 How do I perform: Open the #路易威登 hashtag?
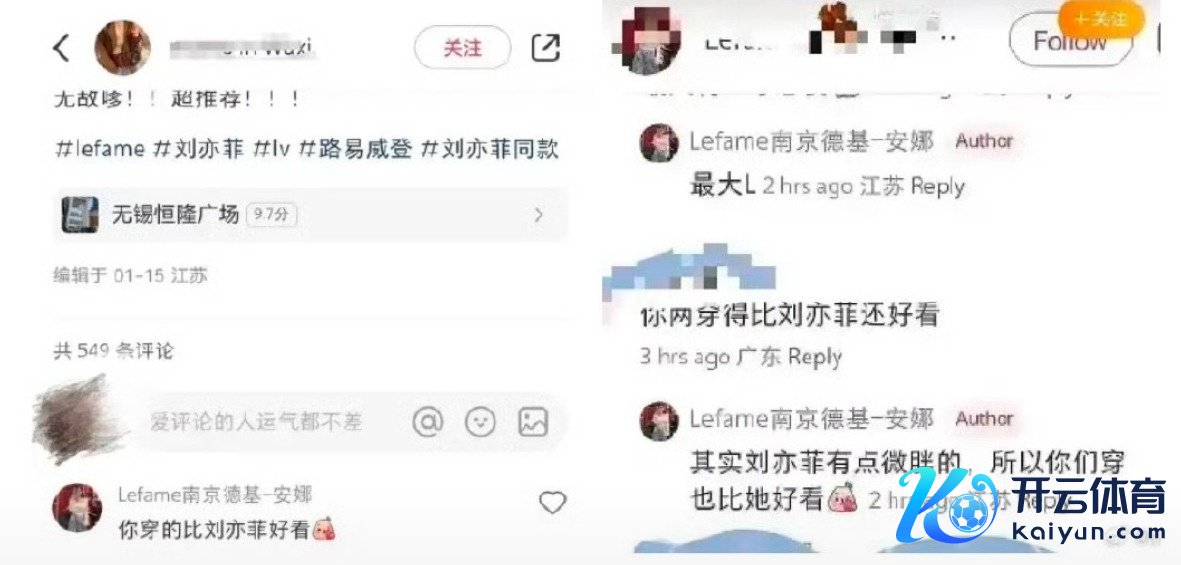pyautogui.click(x=356, y=149)
